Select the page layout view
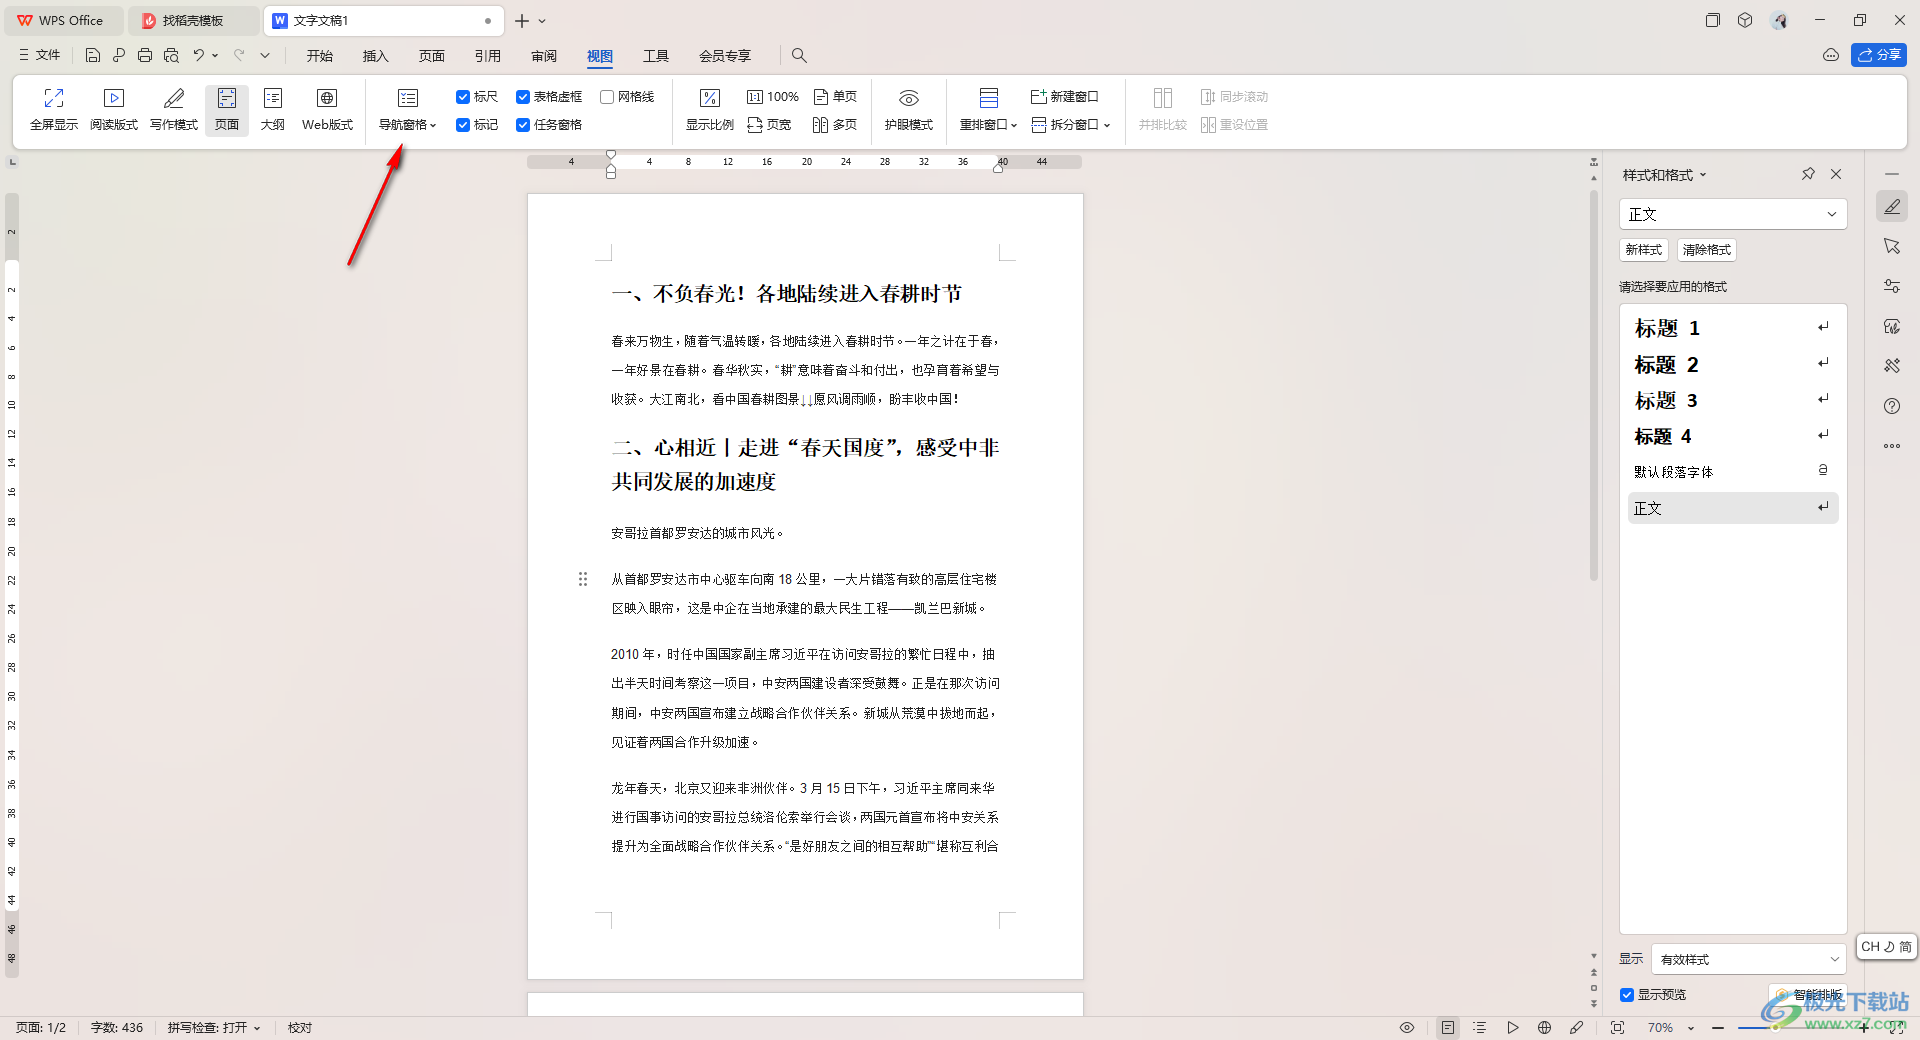1920x1040 pixels. pos(227,109)
